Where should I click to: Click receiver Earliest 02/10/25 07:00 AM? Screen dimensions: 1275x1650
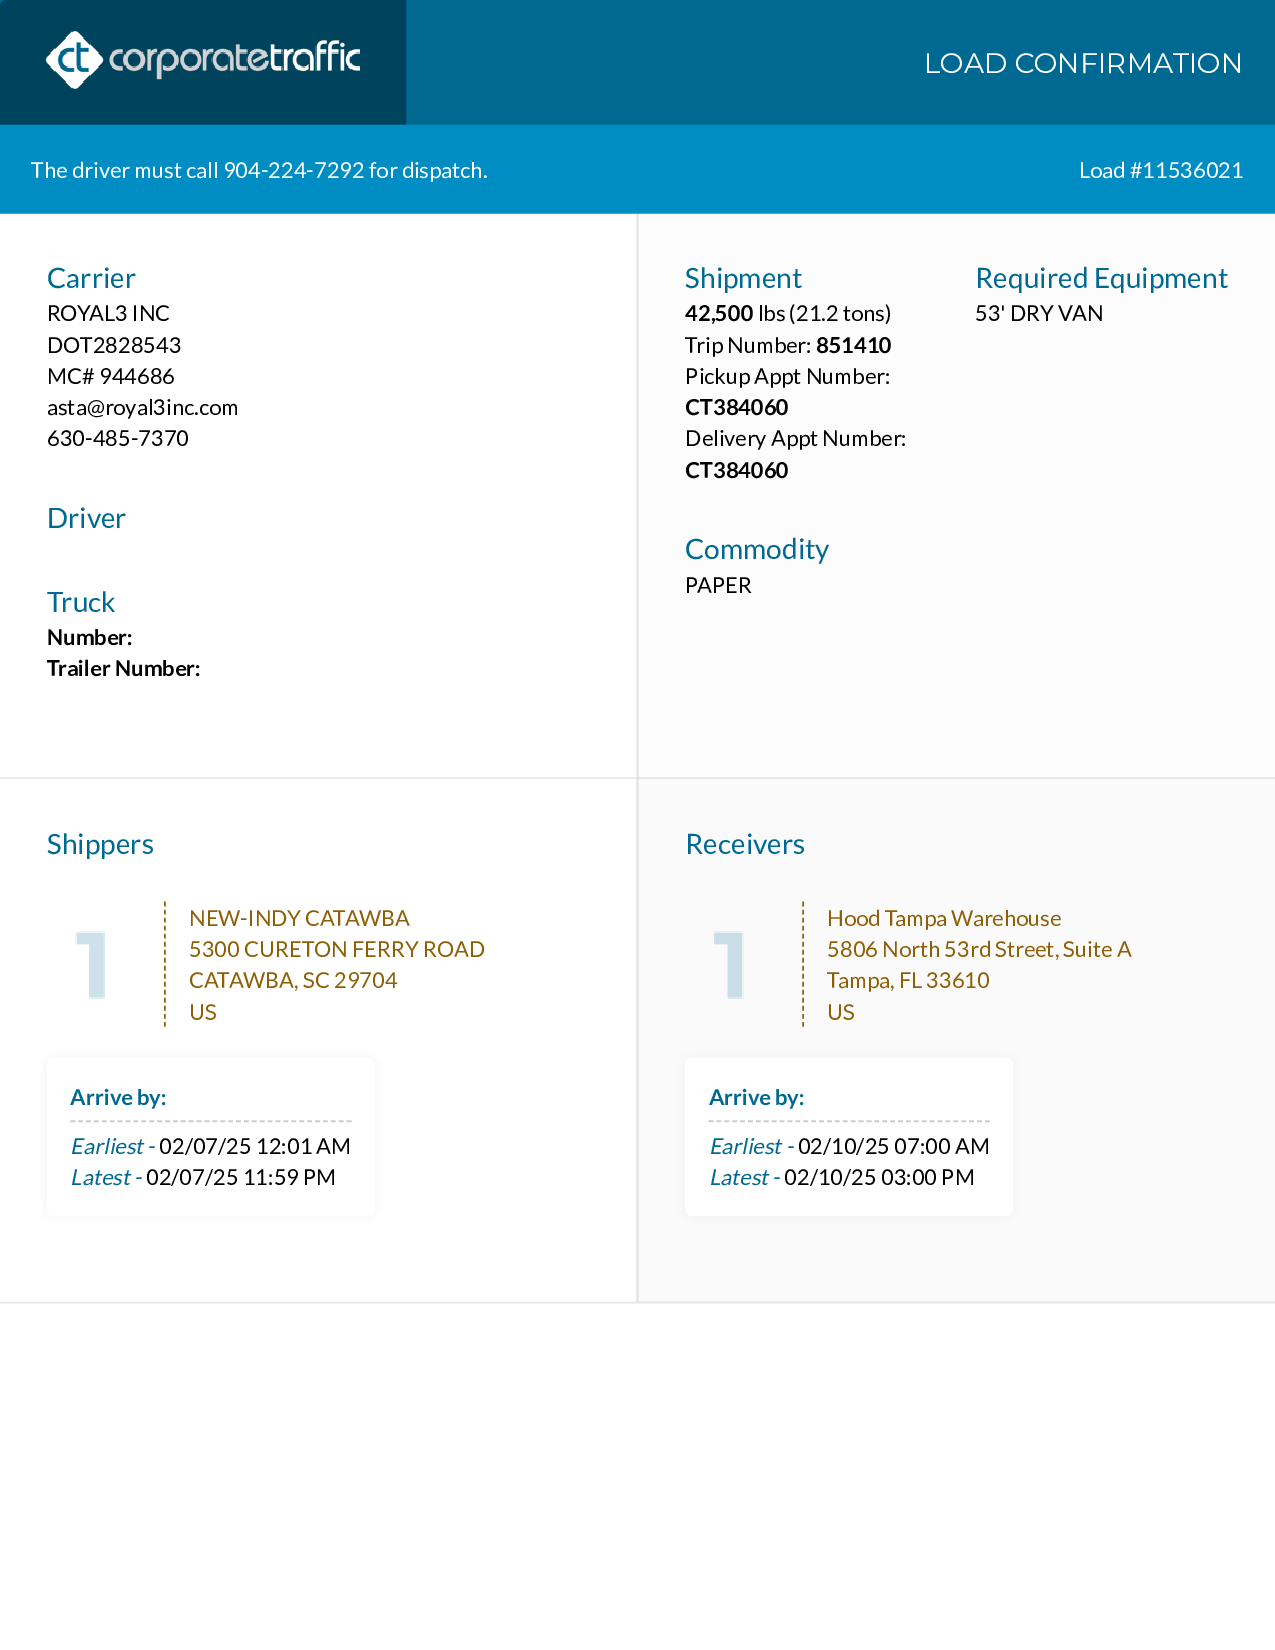849,1146
